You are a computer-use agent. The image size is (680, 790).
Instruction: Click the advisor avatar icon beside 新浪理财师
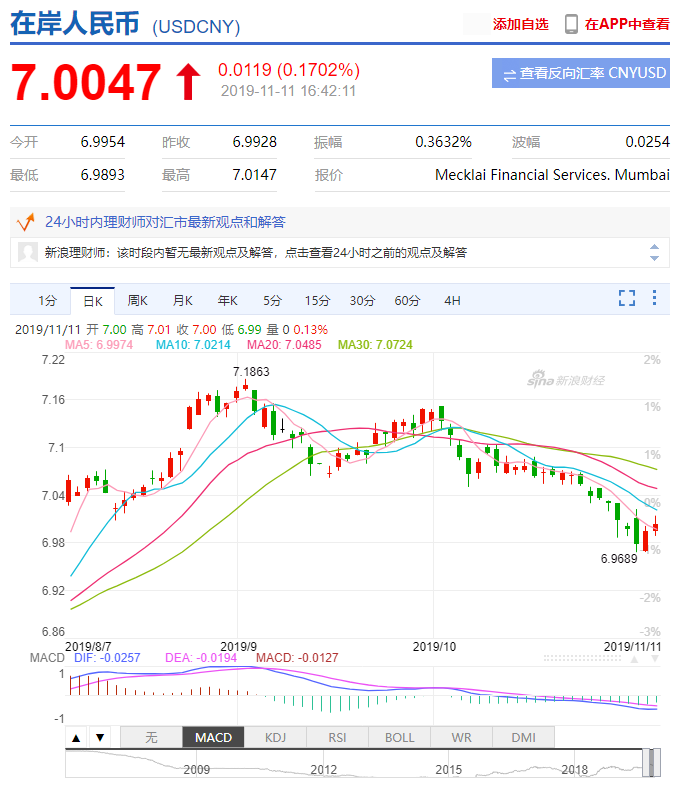[x=28, y=253]
